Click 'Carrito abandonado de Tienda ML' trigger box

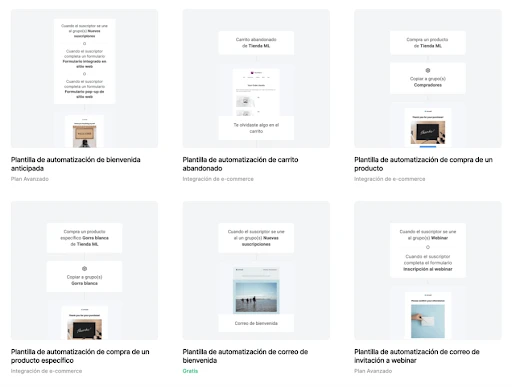tap(256, 43)
